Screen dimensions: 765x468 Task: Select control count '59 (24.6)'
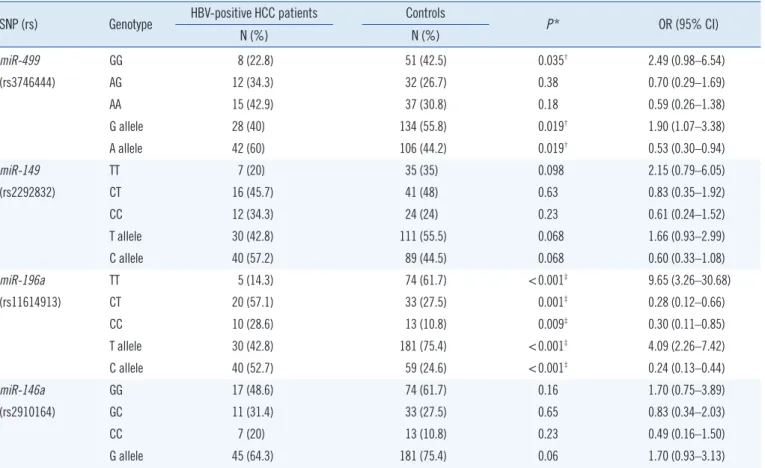tap(425, 368)
